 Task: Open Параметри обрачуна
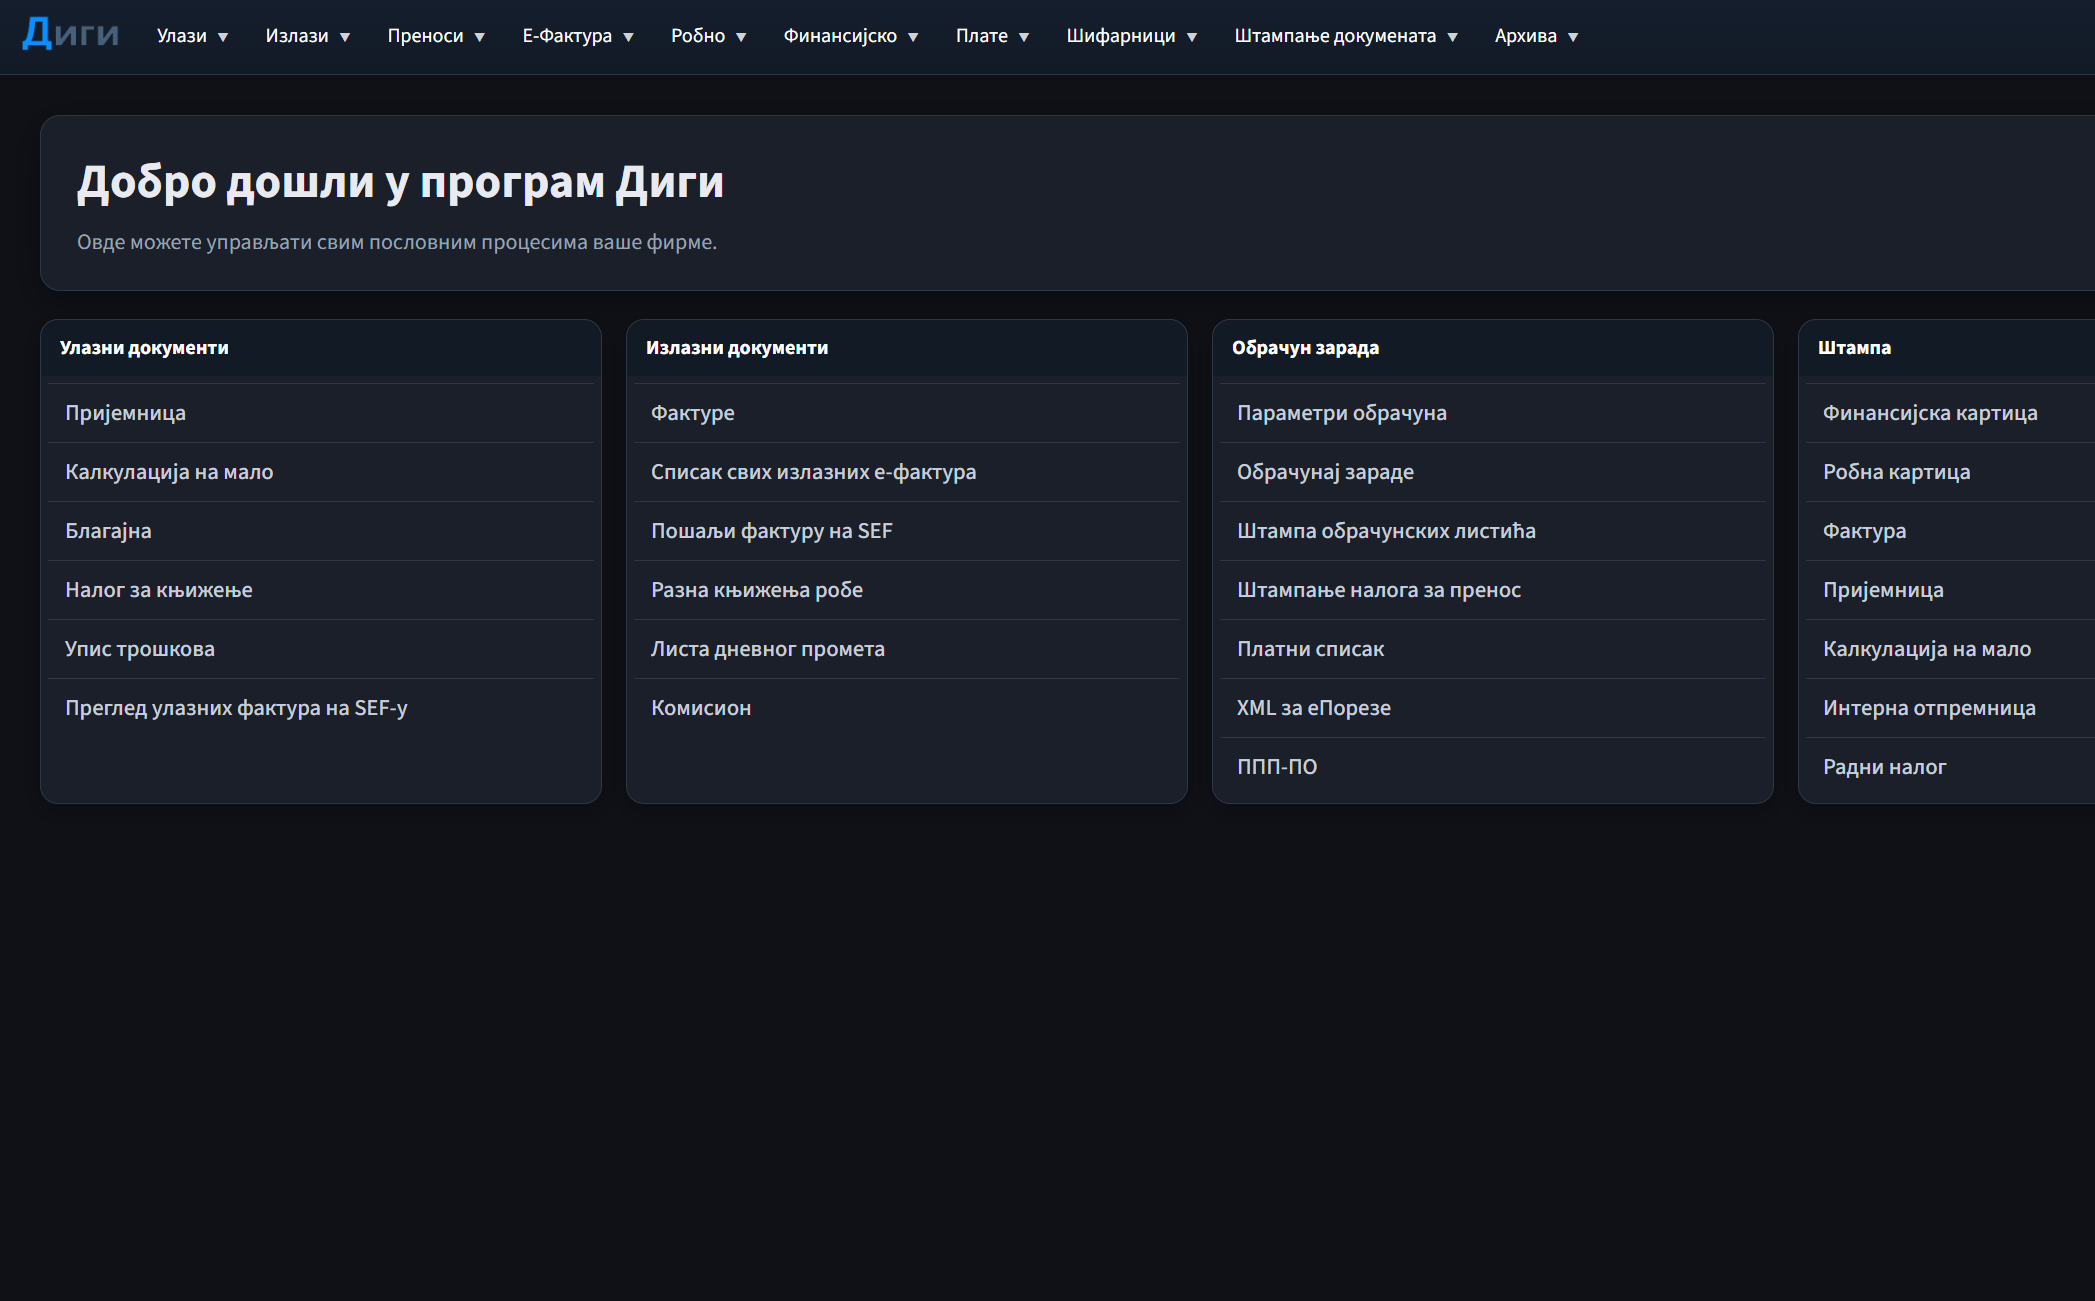click(1493, 413)
